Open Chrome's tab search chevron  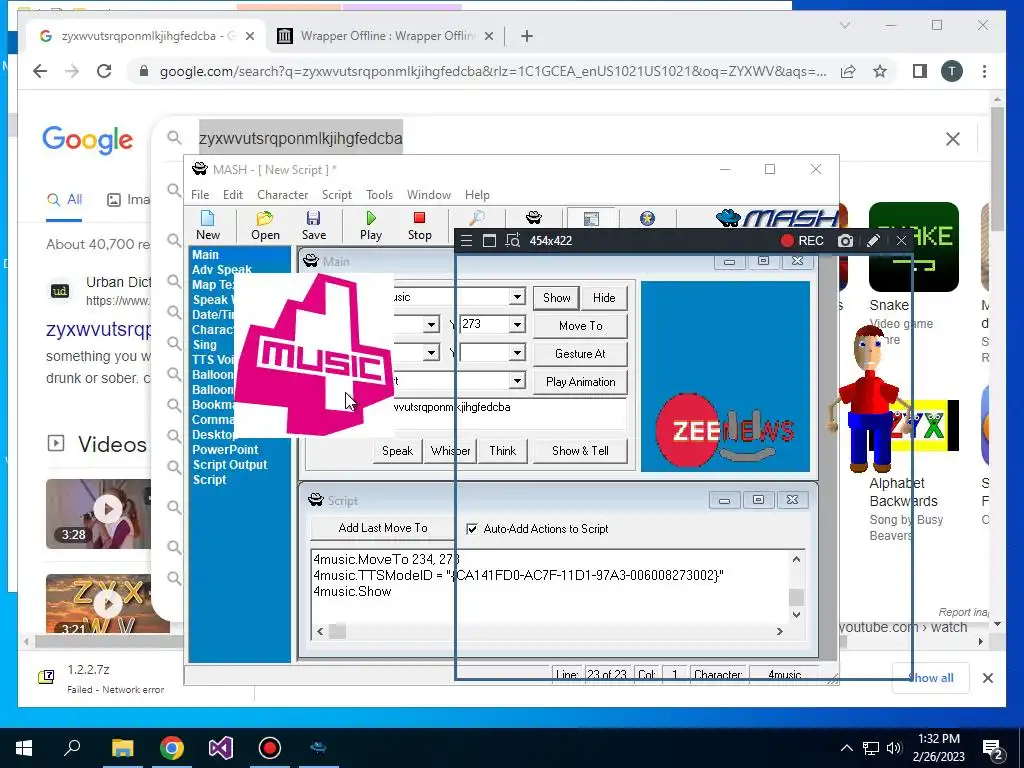point(844,25)
